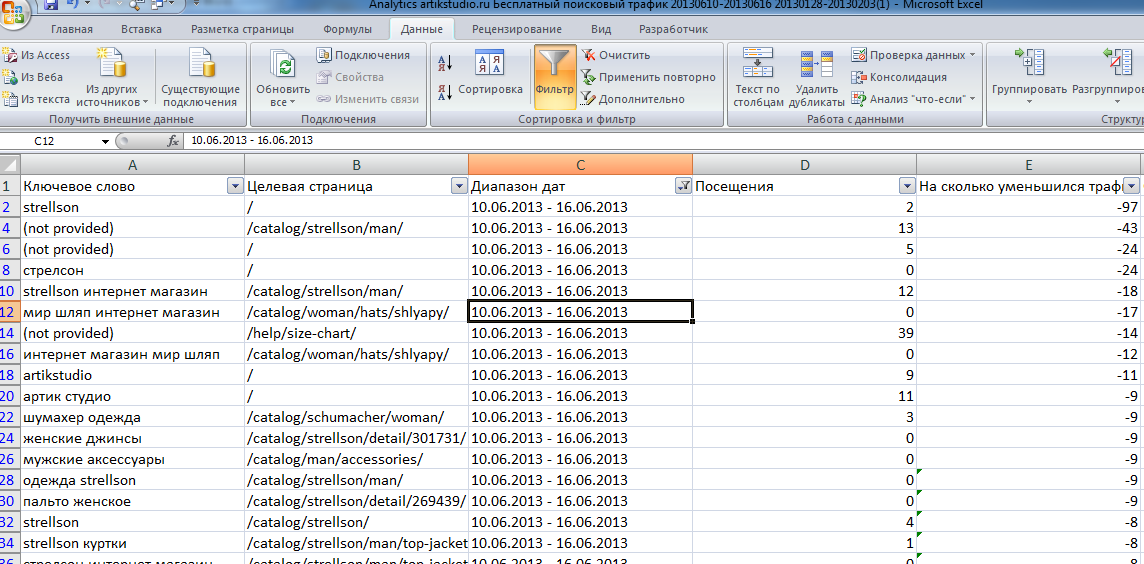
Task: Select cell 'мир шляп интернет магазин'
Action: (132, 312)
